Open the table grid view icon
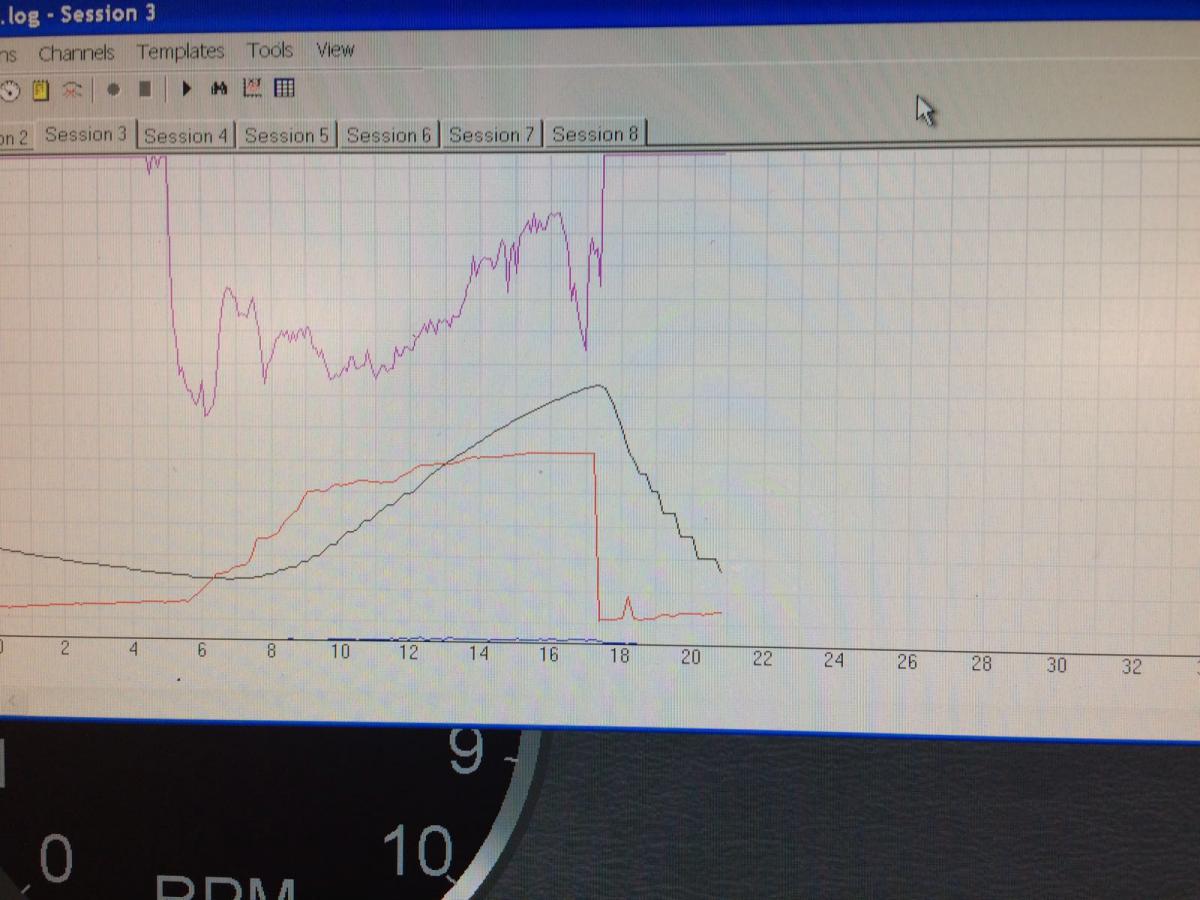Viewport: 1200px width, 900px height. [x=284, y=88]
